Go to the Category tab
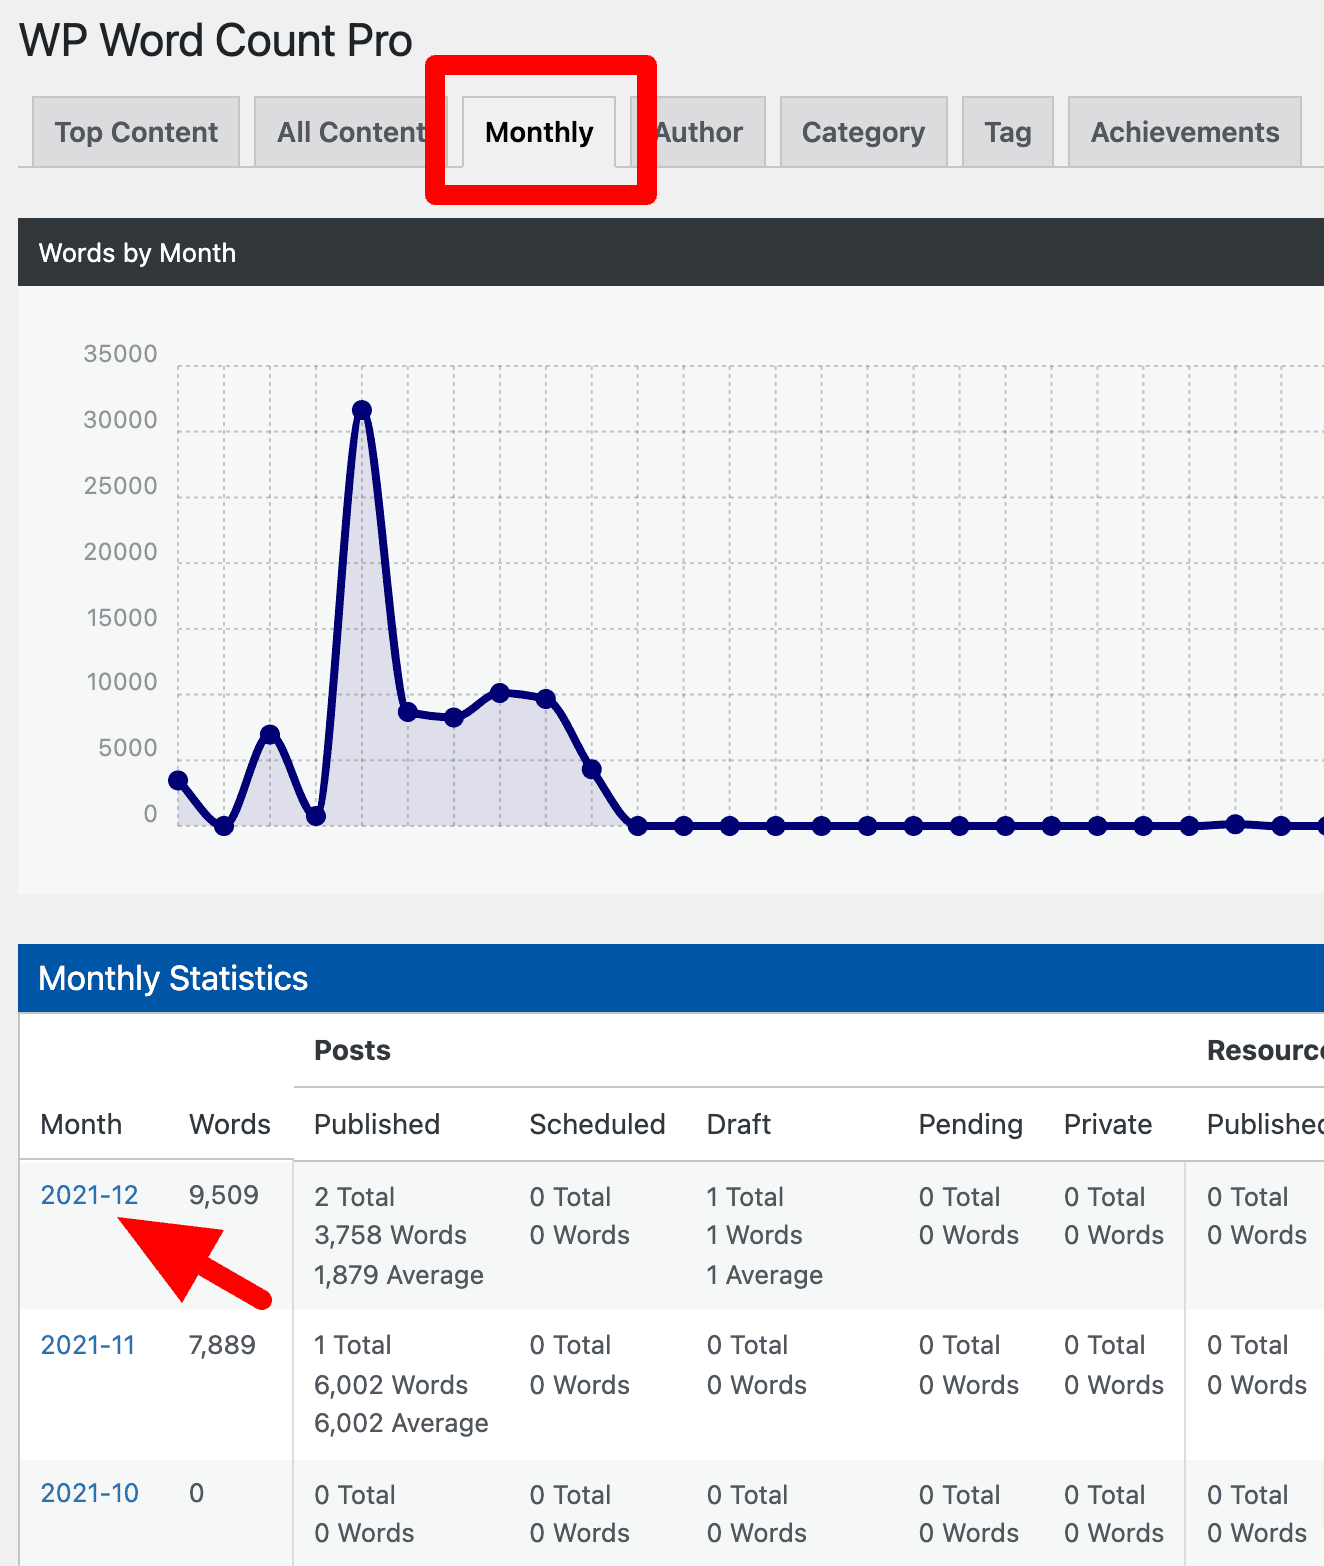This screenshot has width=1324, height=1566. click(x=863, y=132)
